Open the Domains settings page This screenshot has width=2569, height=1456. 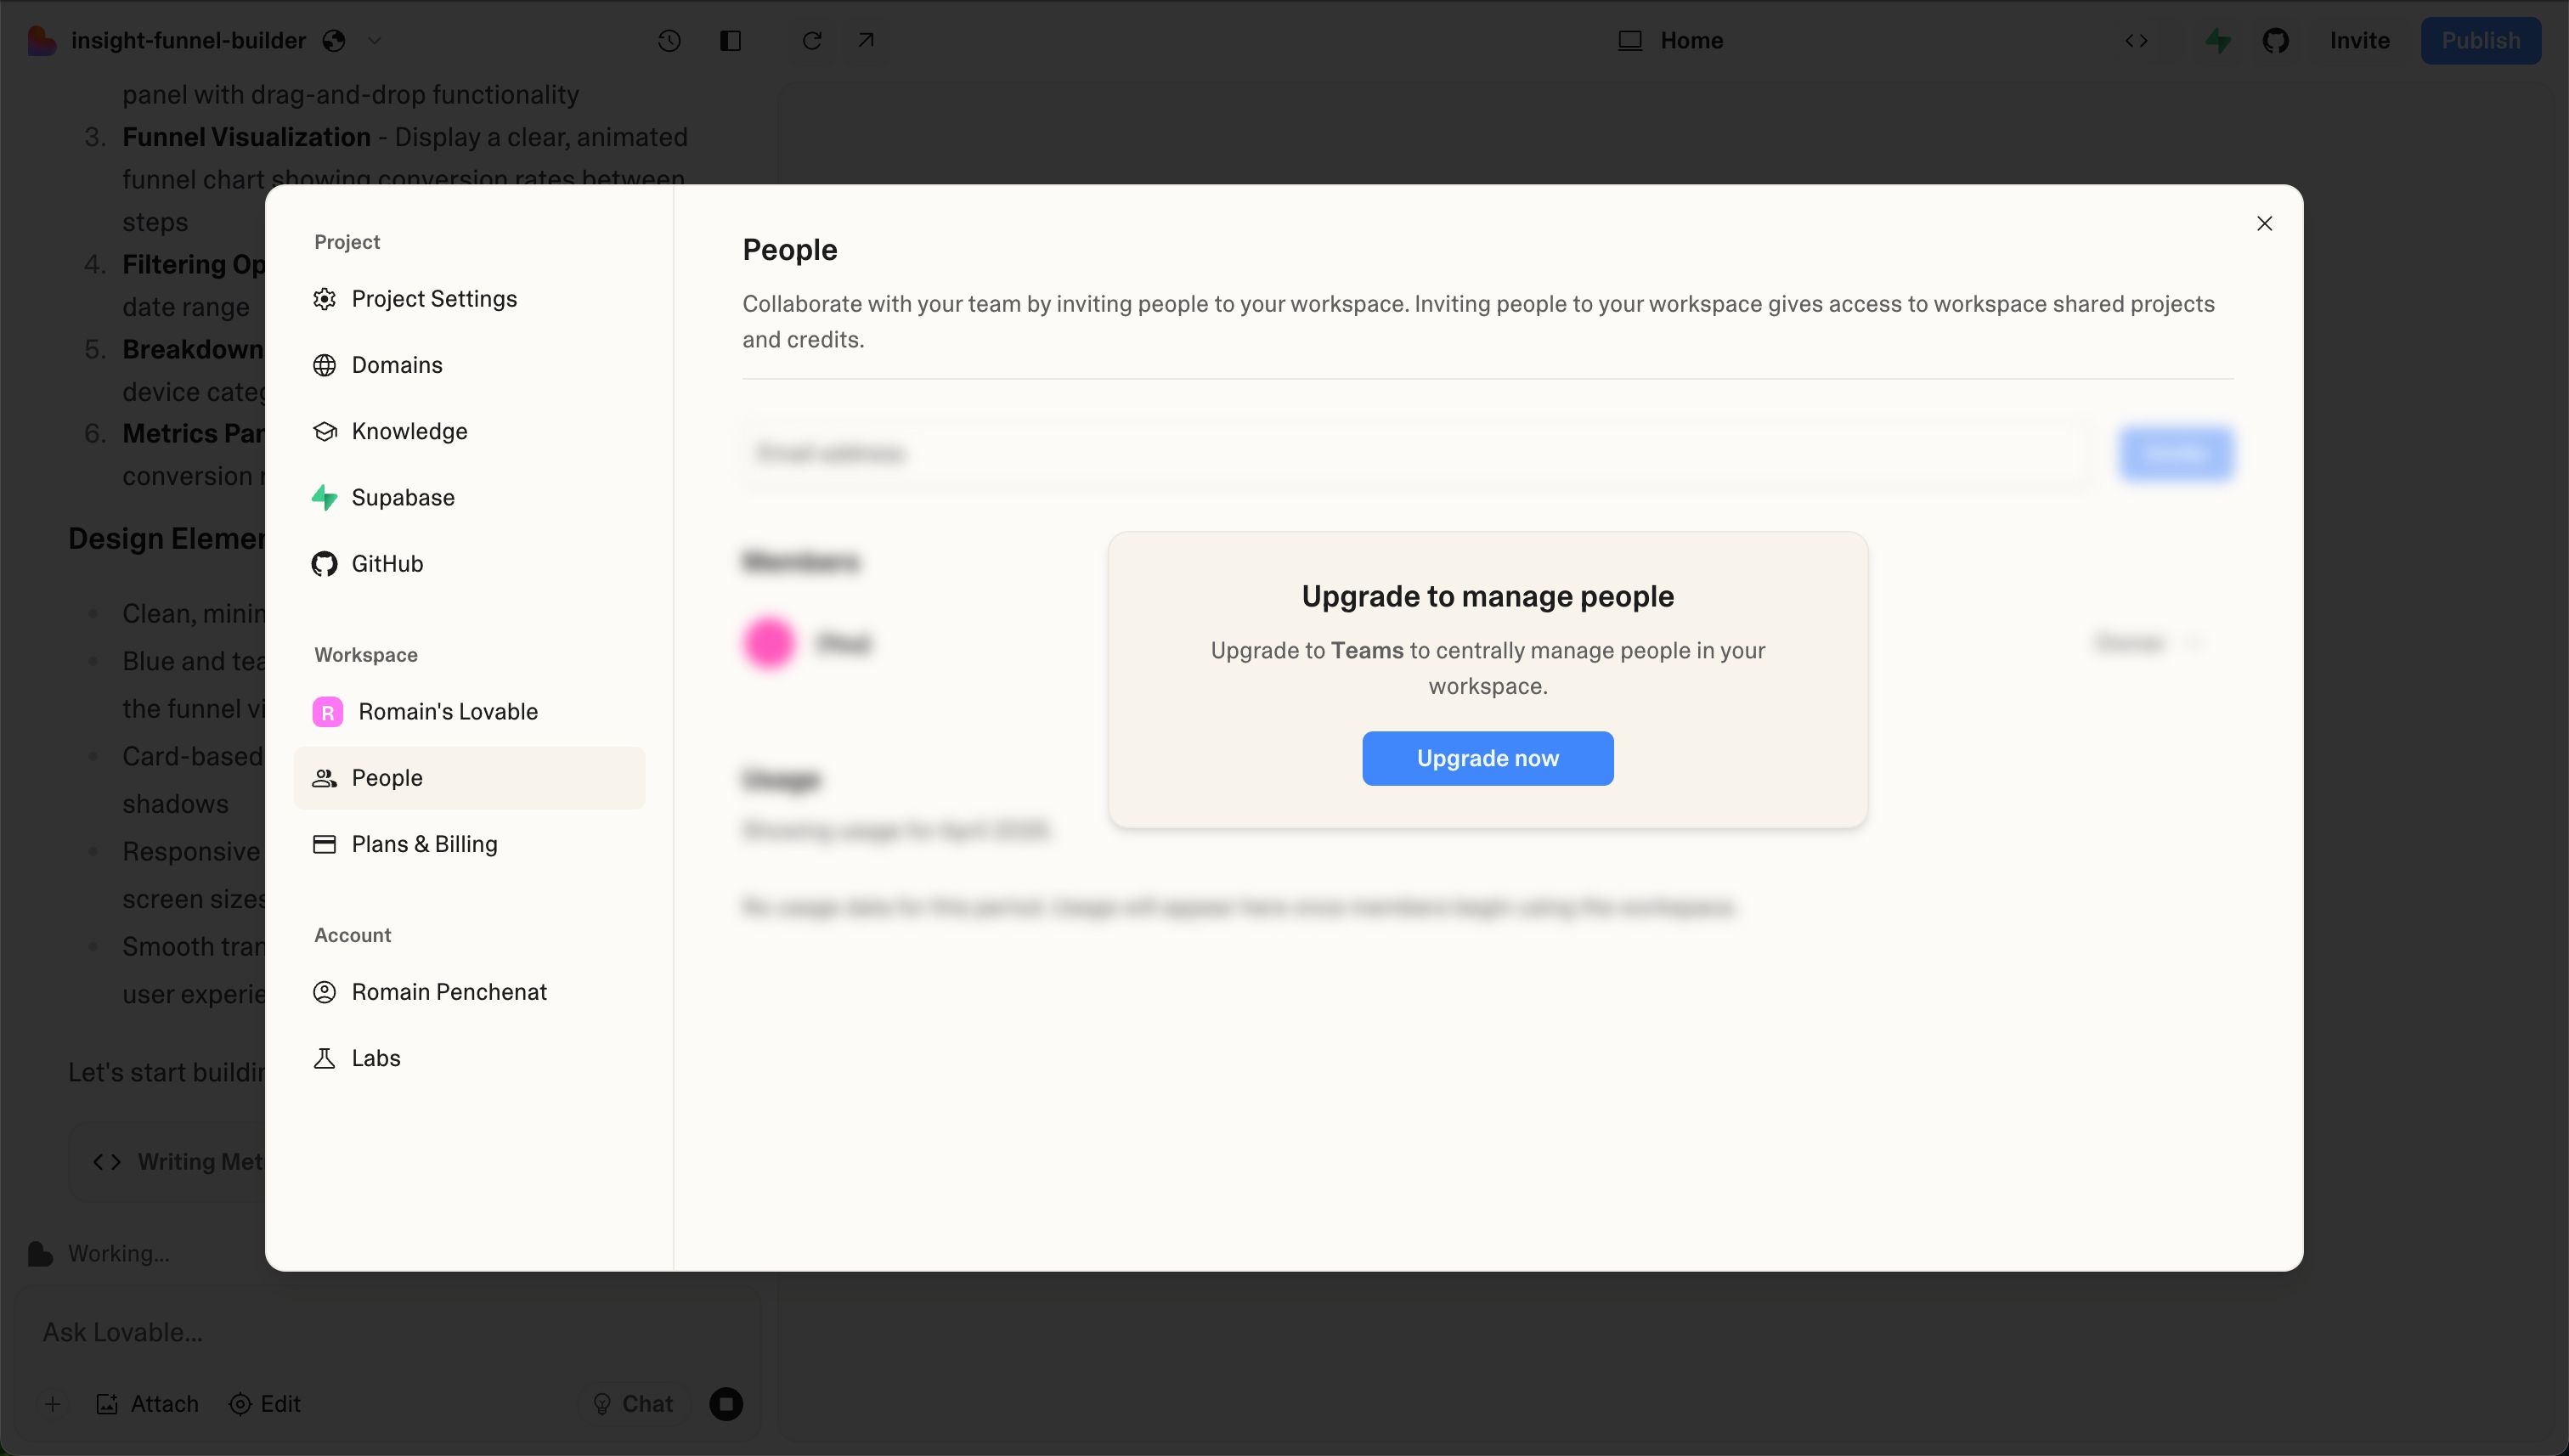coord(469,365)
